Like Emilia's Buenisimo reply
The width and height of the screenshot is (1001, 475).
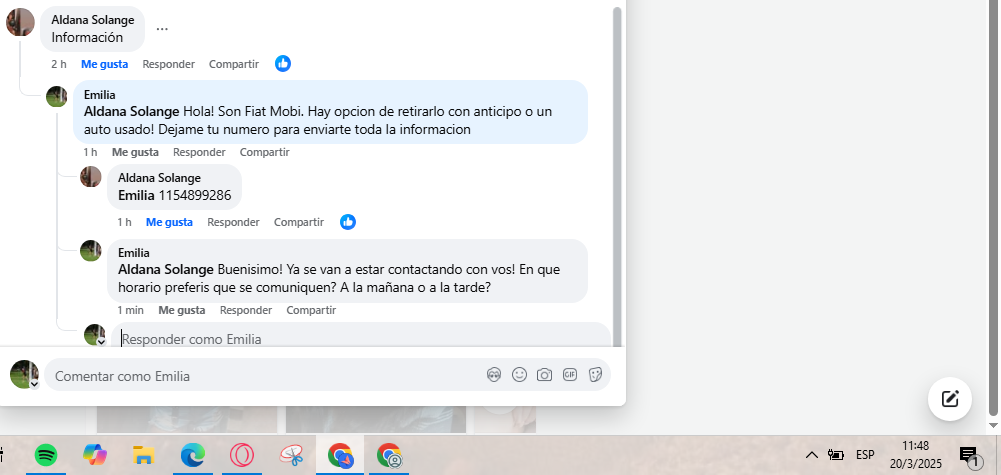pos(182,310)
